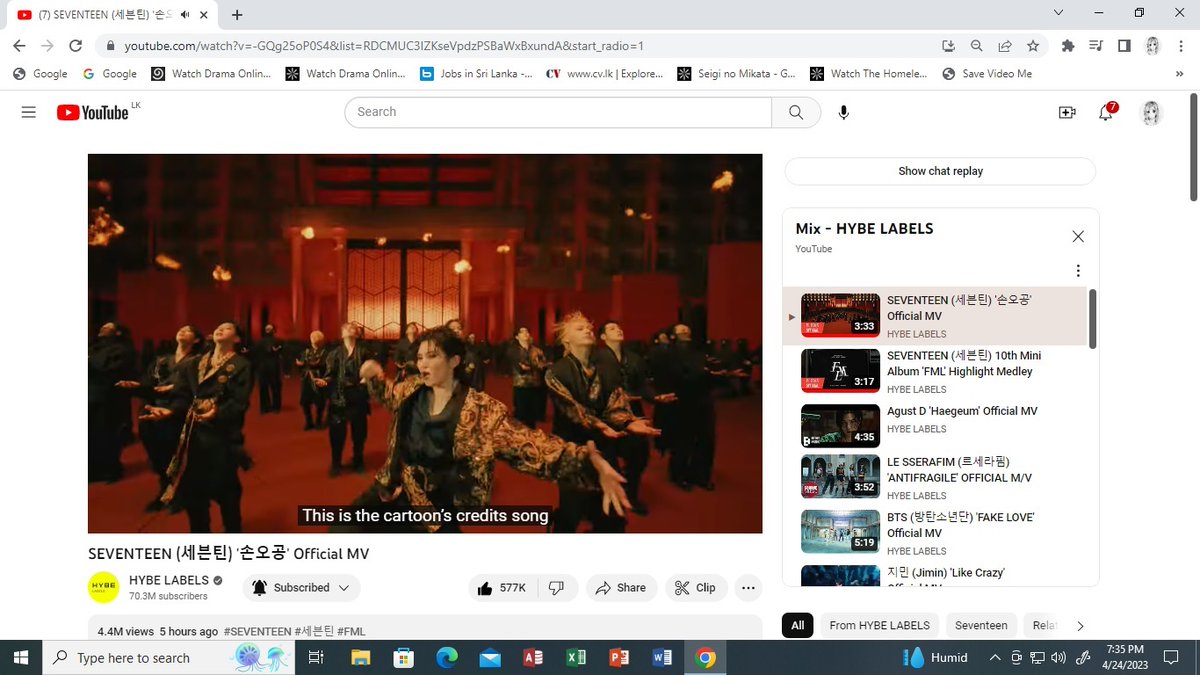Play Jimin 'Like Crazy' from the playlist
1200x675 pixels.
pyautogui.click(x=935, y=574)
